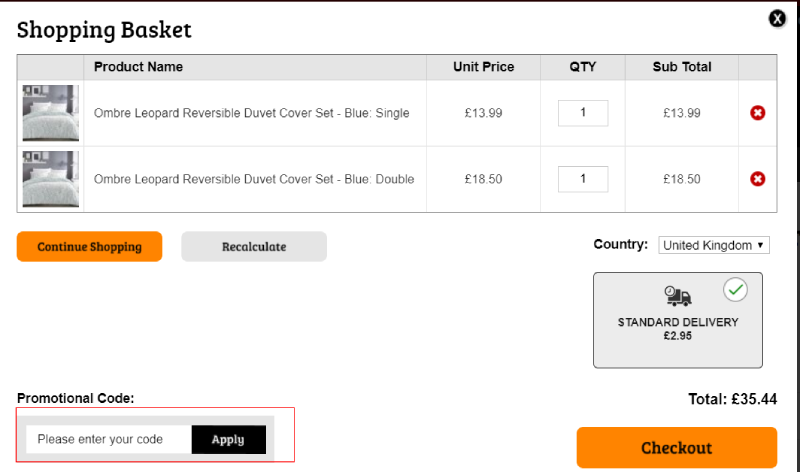800x472 pixels.
Task: Open Ombre Leopard Duvet Cover Blue: Single link
Action: (252, 113)
